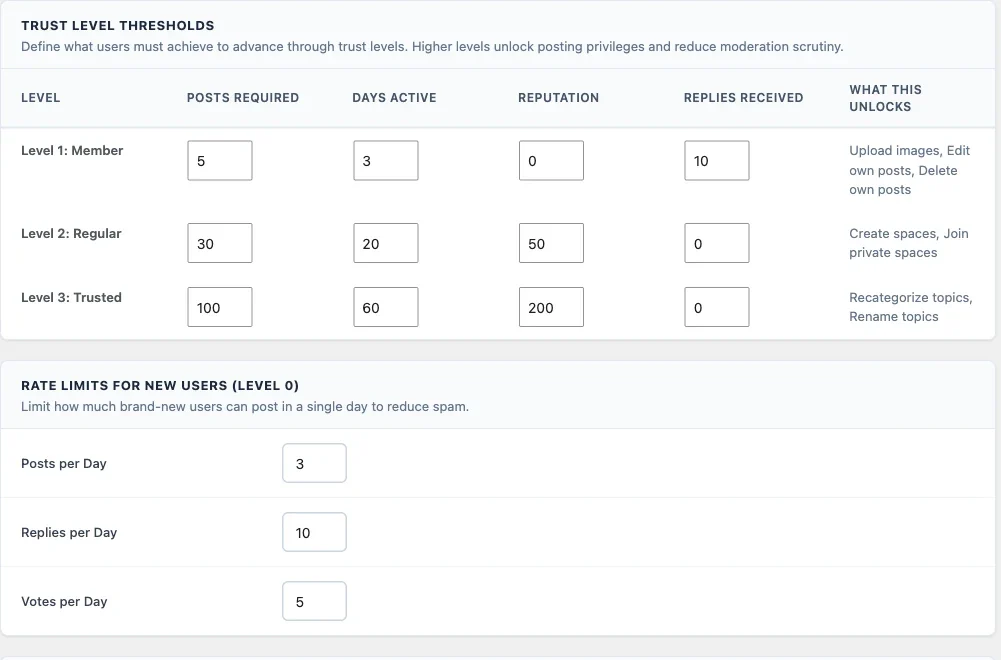Select Level 1 Days Active input

coord(386,161)
